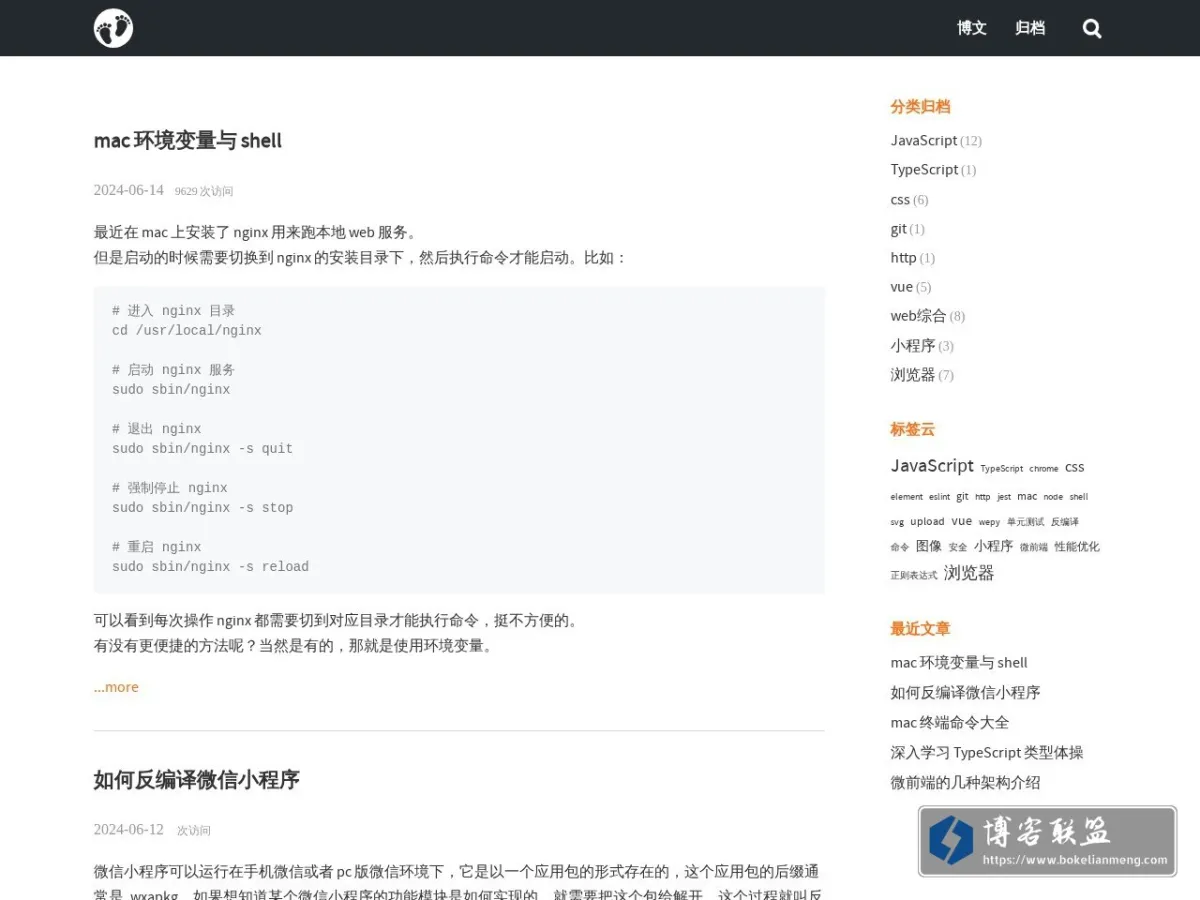This screenshot has height=900, width=1200.
Task: Select TypeScript (1) category
Action: click(x=933, y=170)
